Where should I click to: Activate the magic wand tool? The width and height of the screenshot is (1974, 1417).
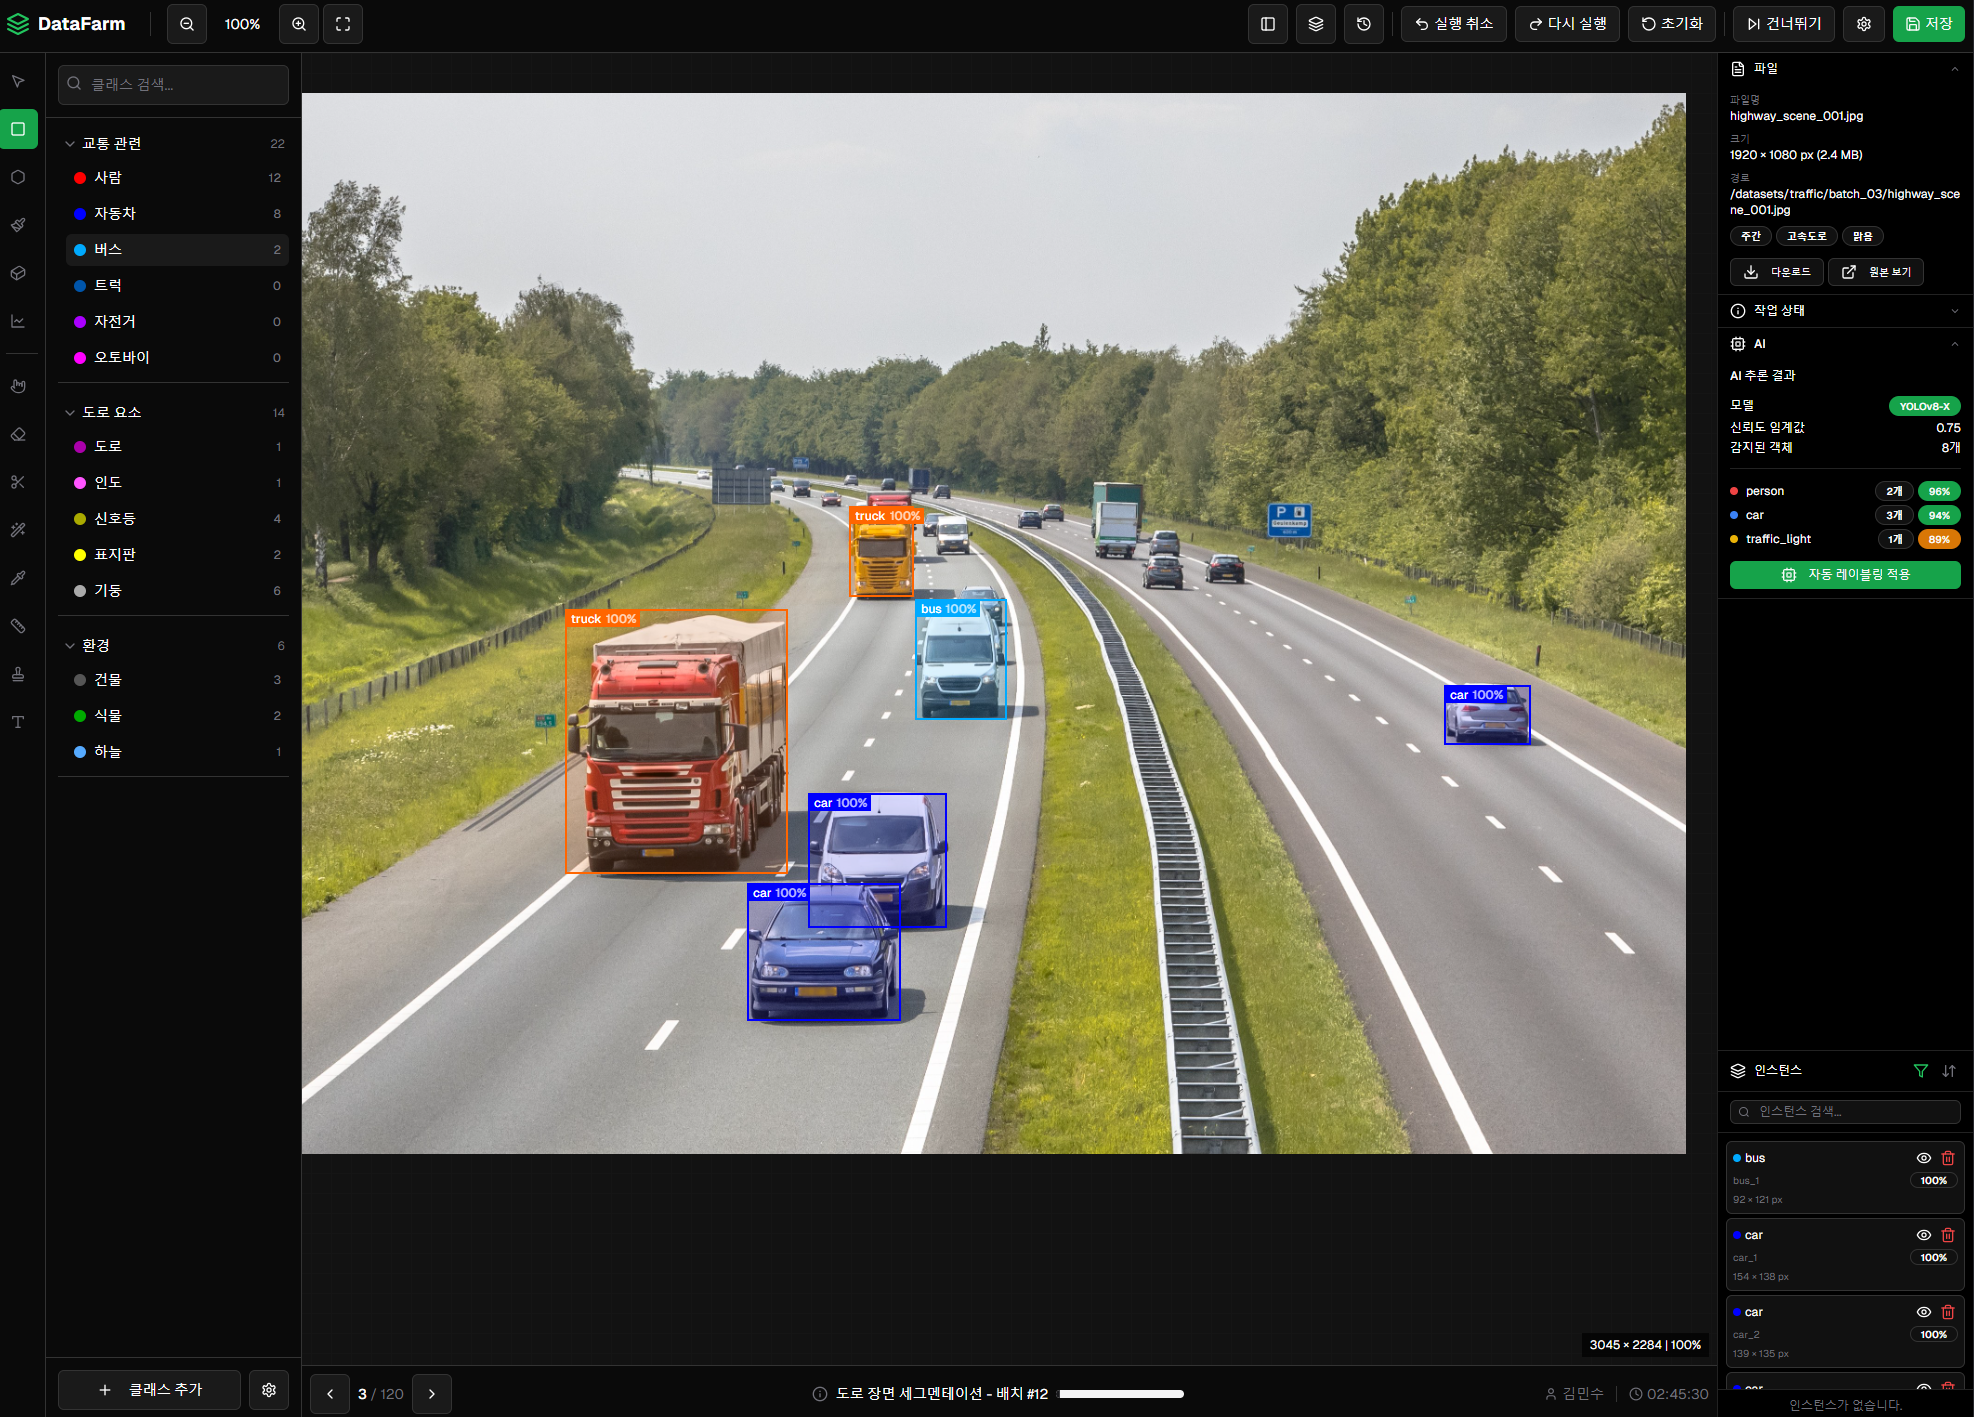pos(18,530)
